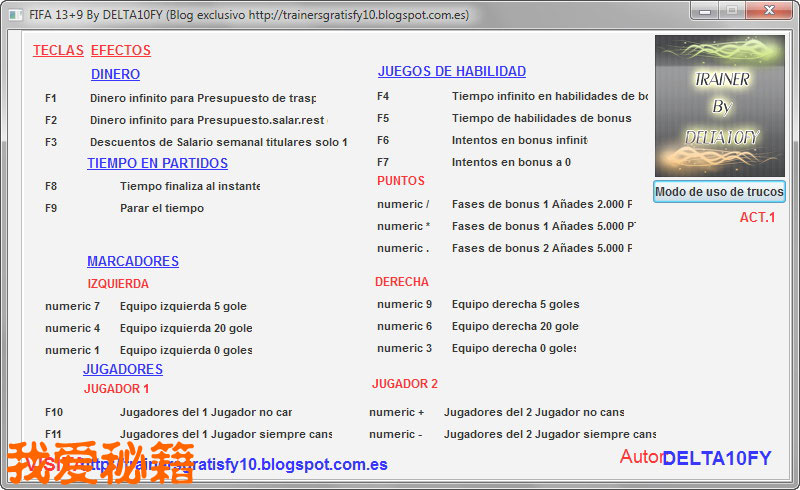
Task: Select the JUEGOS DE HABILIDAD heading
Action: [x=451, y=71]
